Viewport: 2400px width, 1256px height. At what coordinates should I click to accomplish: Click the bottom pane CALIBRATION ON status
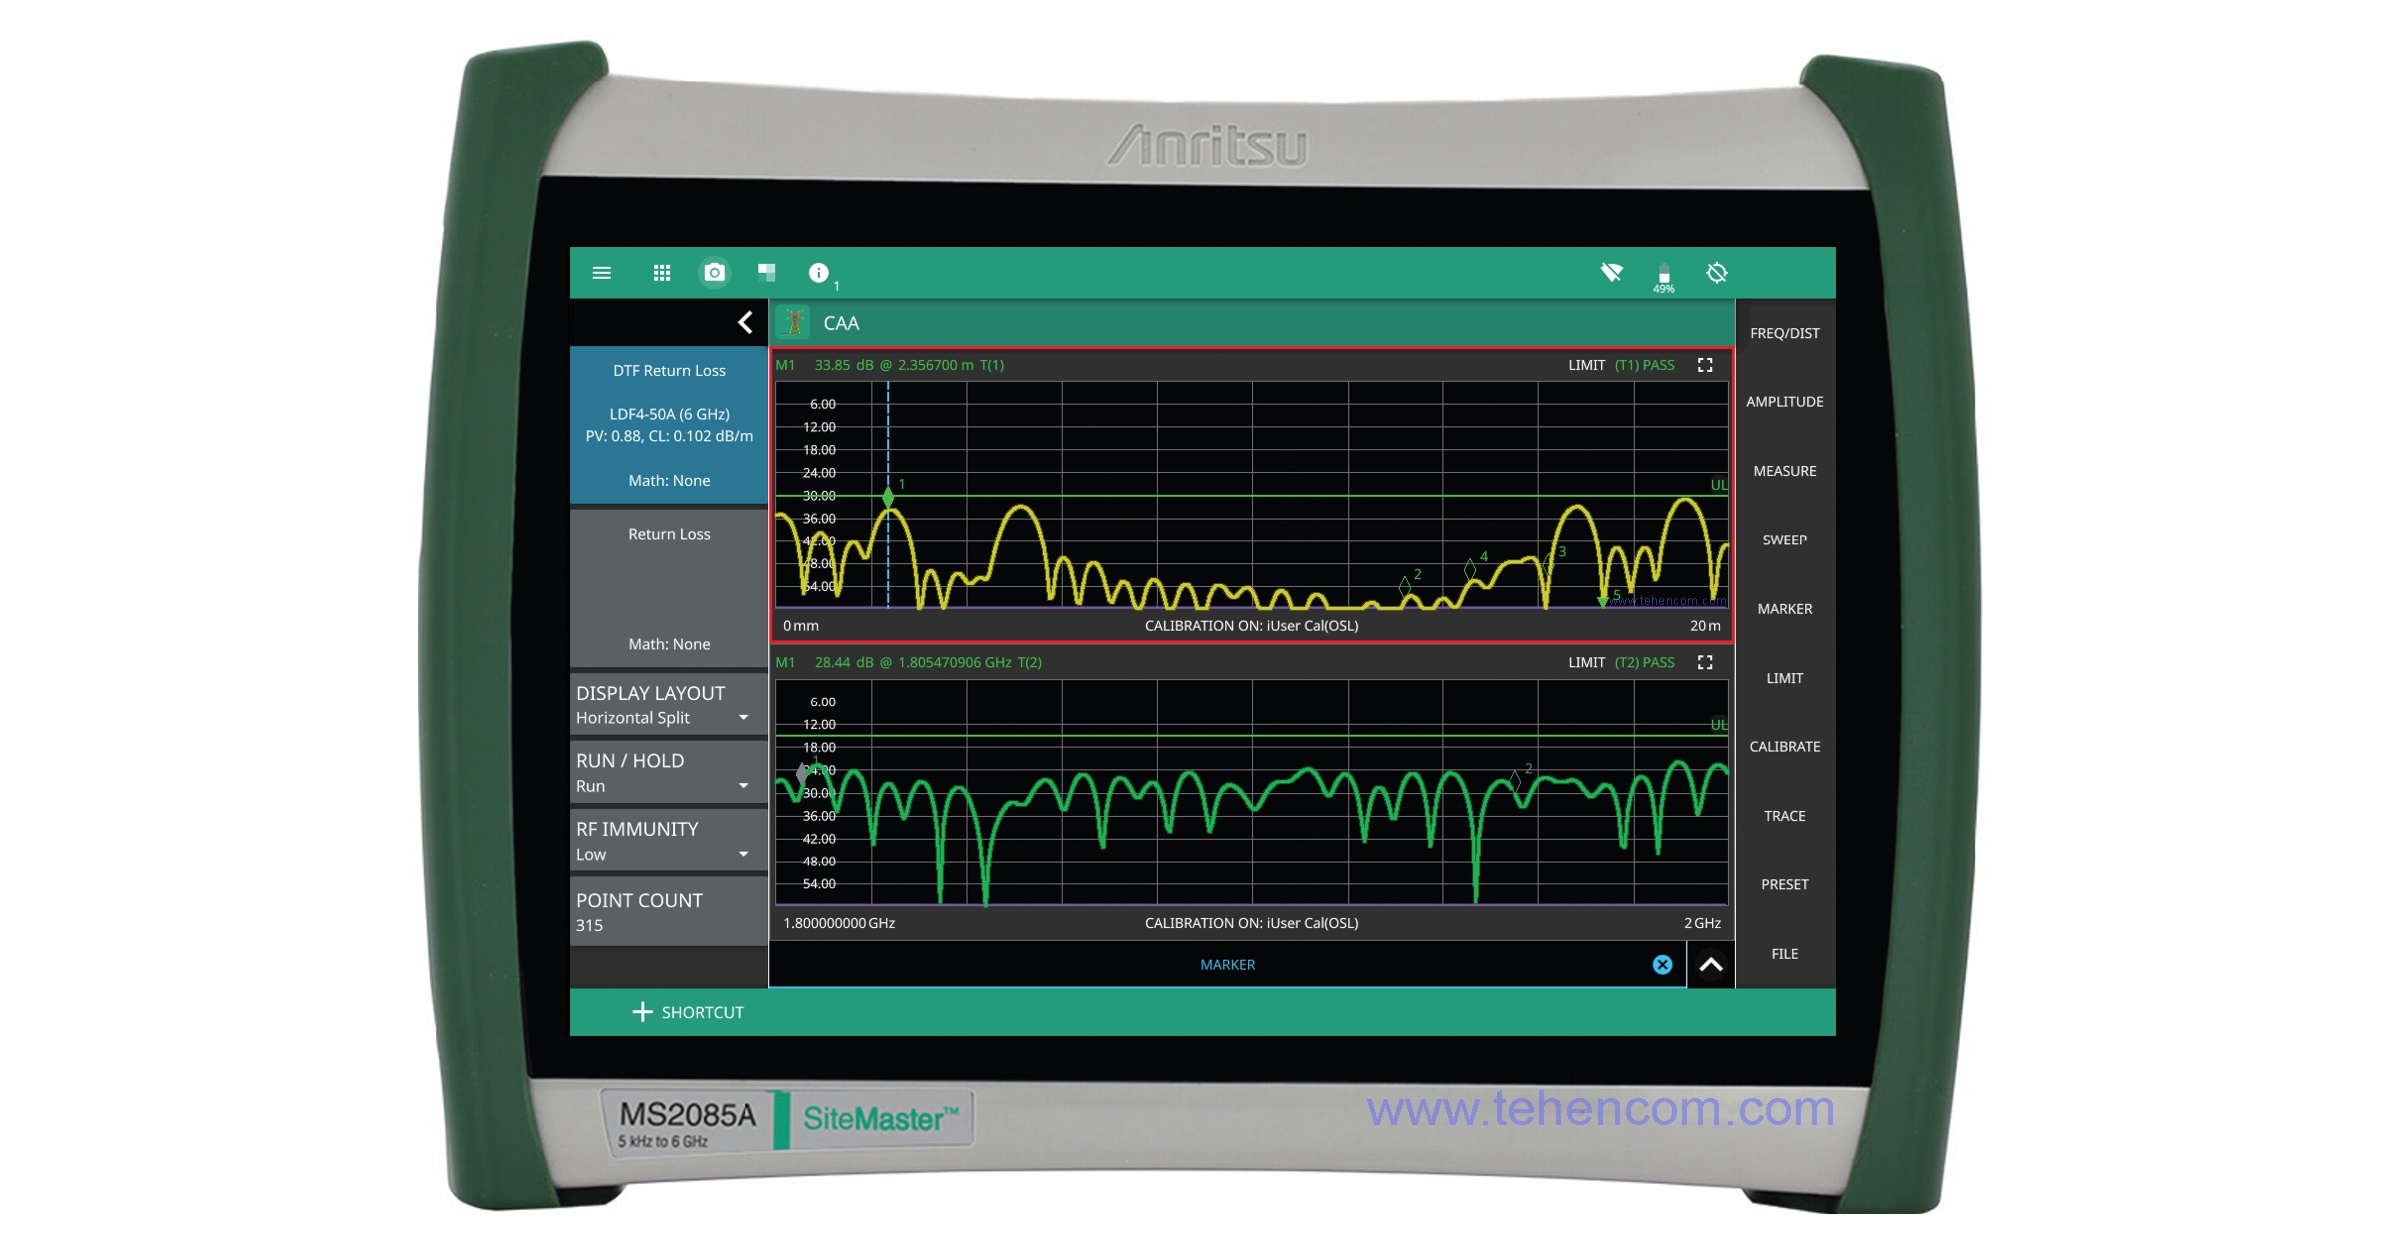[x=1251, y=923]
